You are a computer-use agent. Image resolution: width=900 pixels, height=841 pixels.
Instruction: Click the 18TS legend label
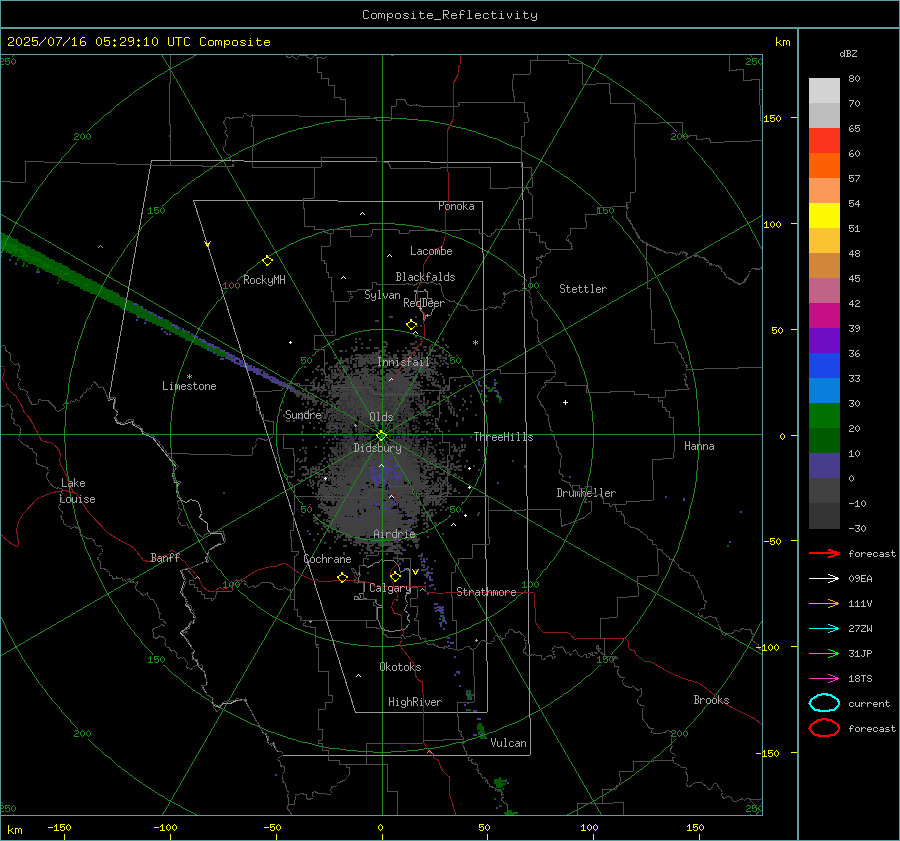point(860,679)
